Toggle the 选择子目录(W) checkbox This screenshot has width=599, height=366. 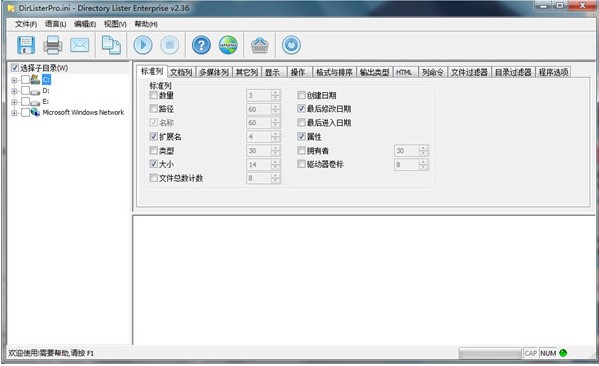point(15,68)
